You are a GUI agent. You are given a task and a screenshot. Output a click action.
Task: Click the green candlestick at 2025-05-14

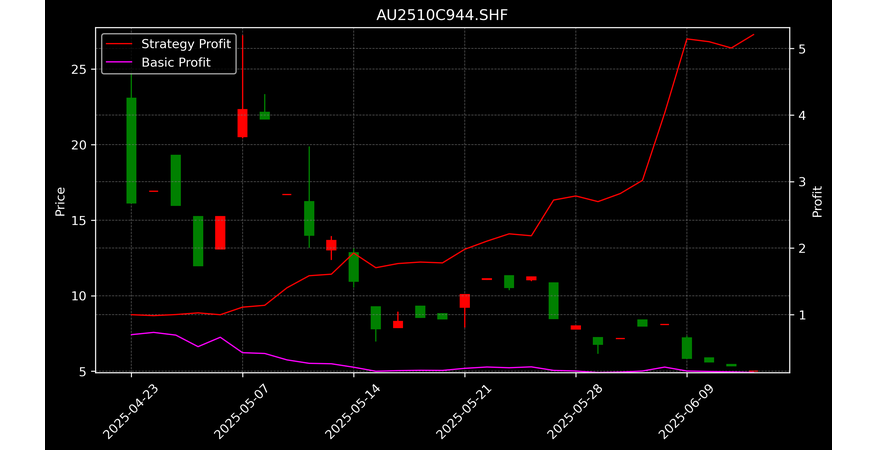[x=354, y=267]
